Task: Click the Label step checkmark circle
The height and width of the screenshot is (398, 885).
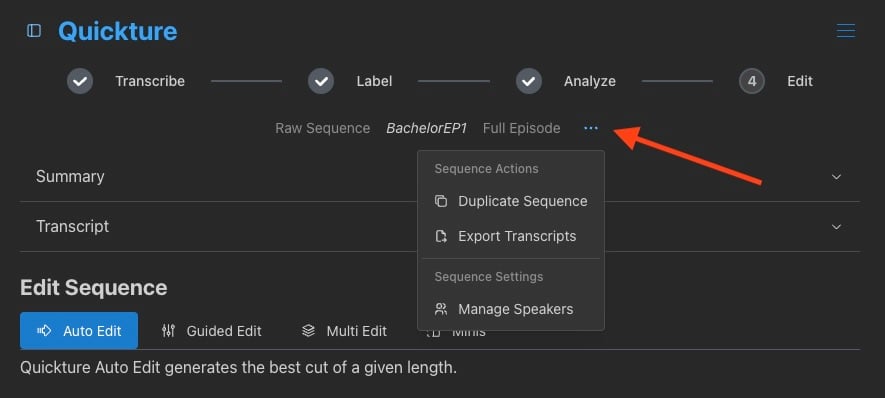Action: tap(321, 81)
